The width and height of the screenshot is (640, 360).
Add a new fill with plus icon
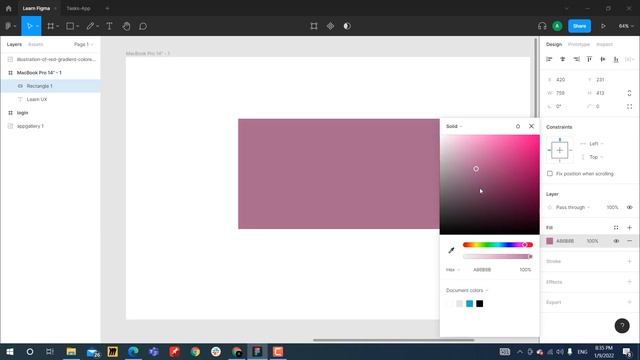pyautogui.click(x=629, y=228)
